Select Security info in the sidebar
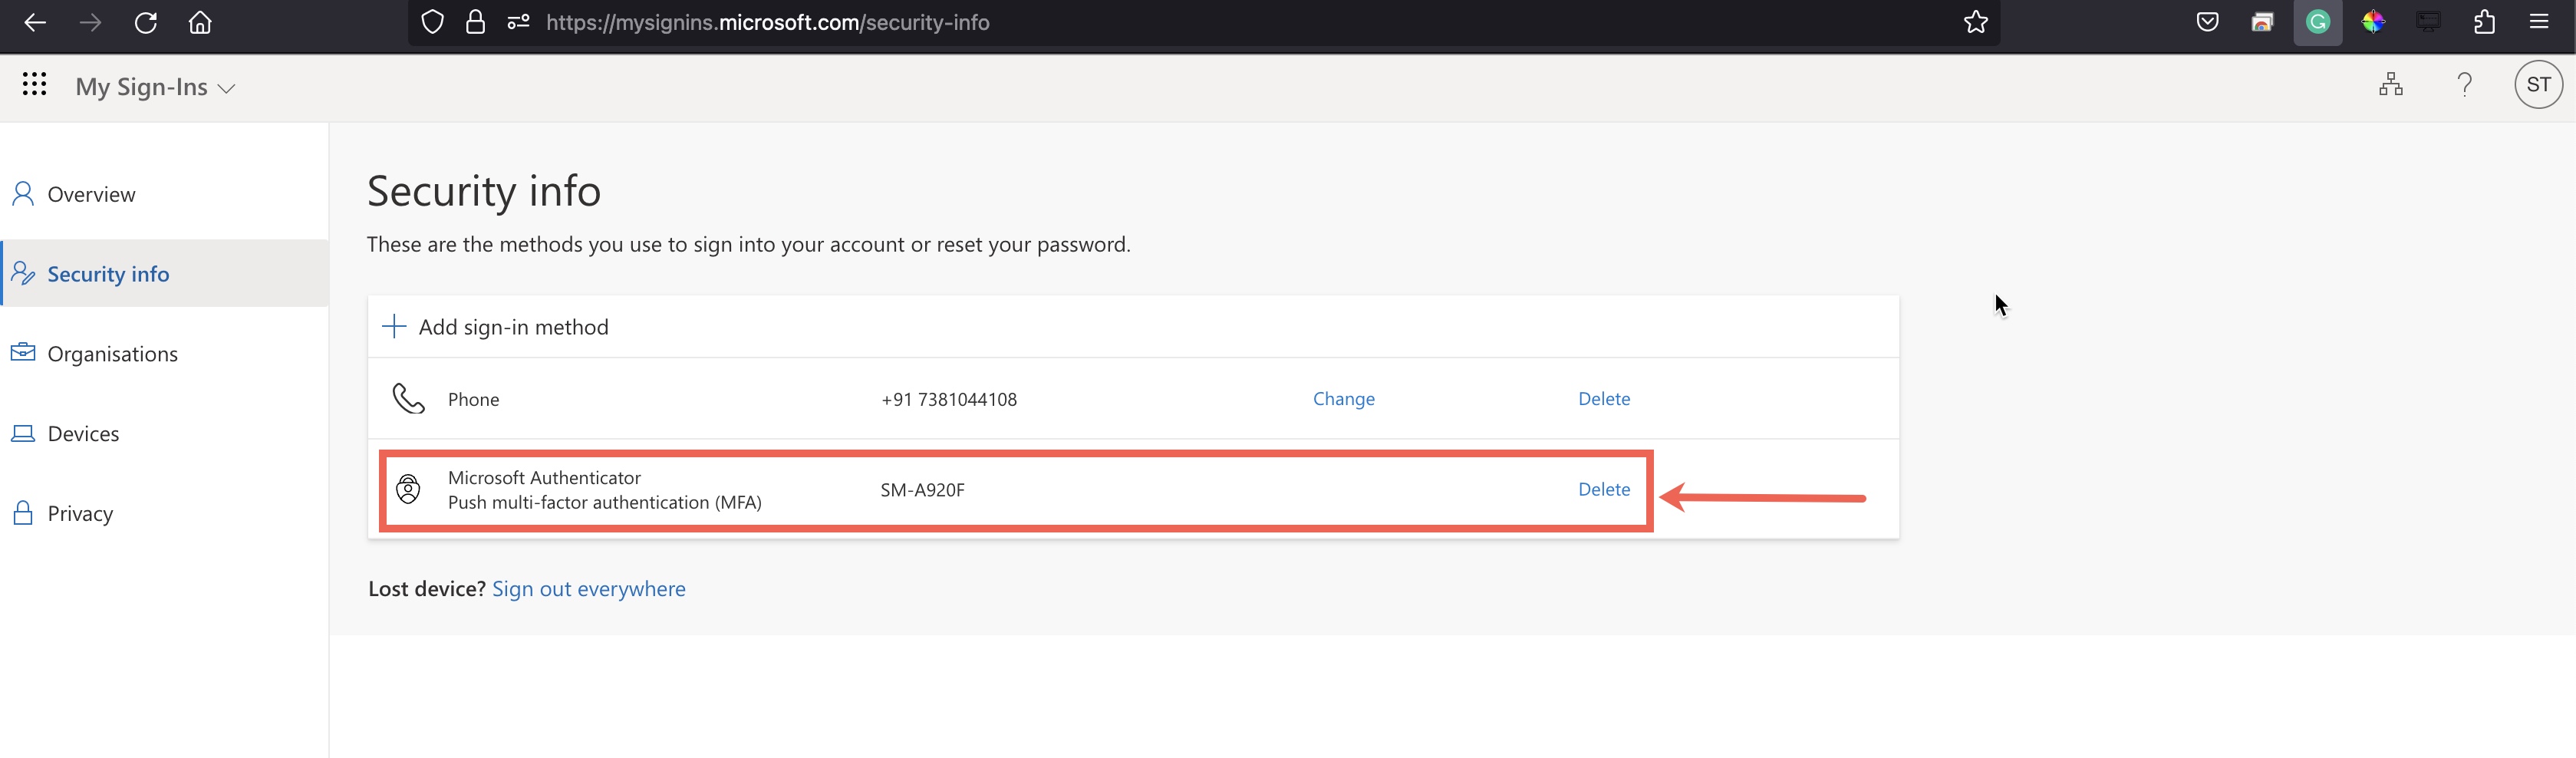 [165, 273]
